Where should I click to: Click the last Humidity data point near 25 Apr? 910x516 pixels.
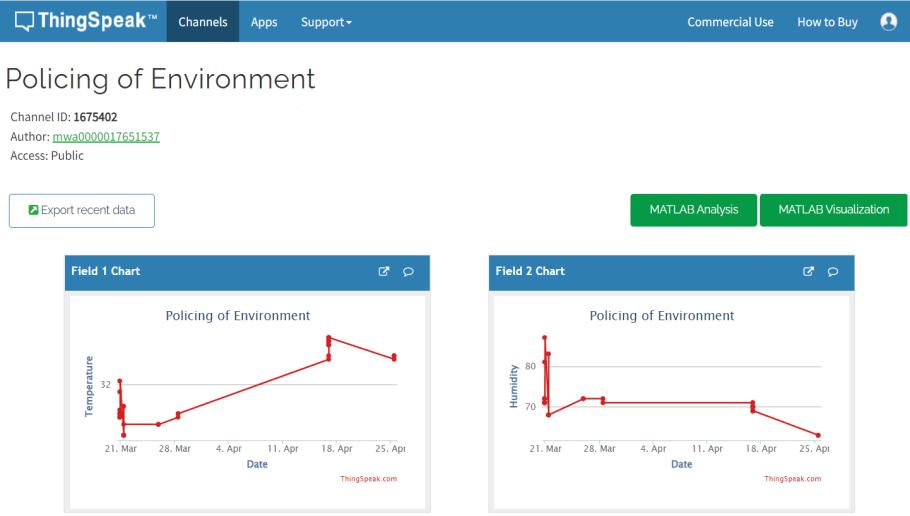point(818,435)
